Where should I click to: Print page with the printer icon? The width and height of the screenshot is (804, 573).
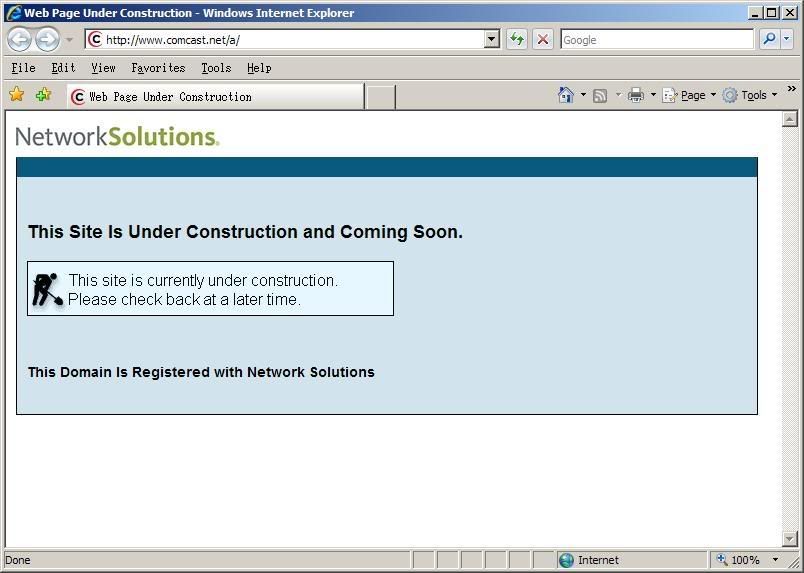[636, 95]
